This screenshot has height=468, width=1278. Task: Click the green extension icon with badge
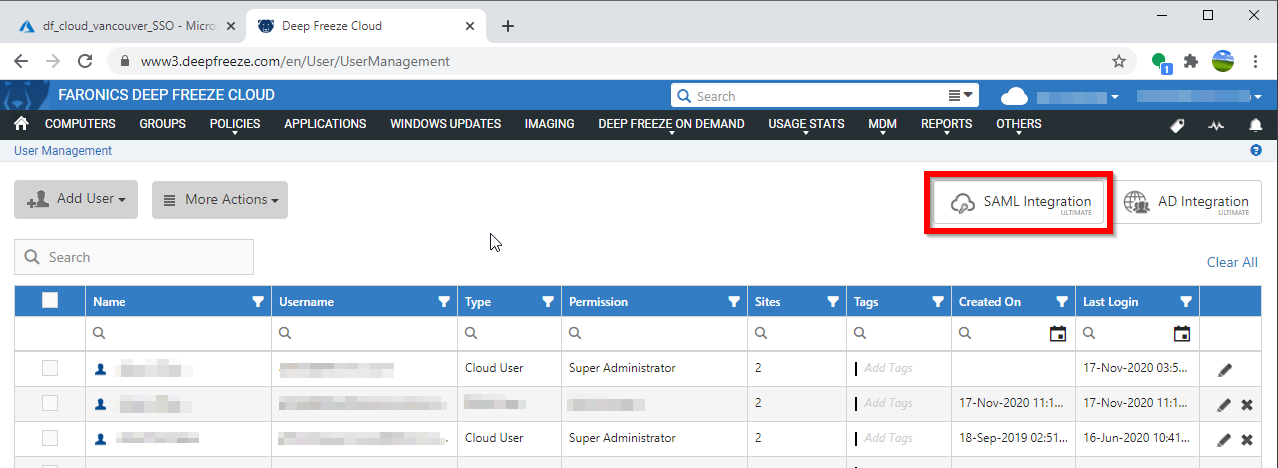click(x=1160, y=62)
